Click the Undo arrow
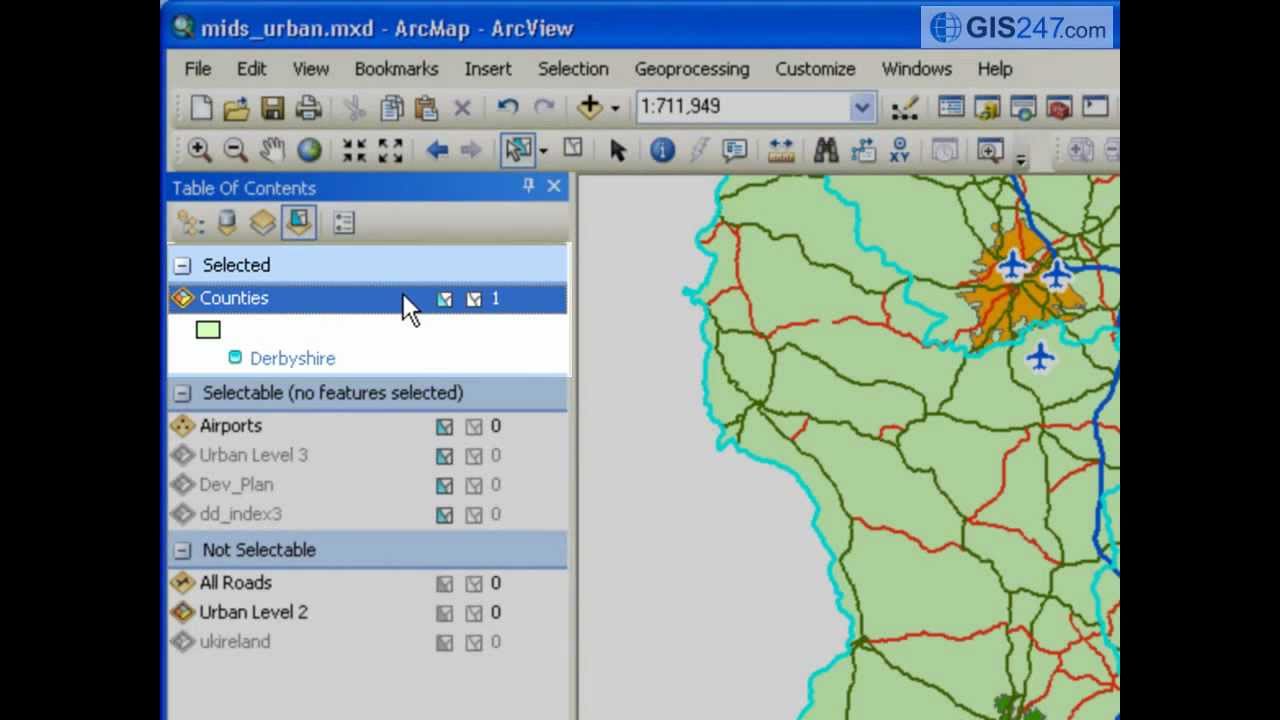 [507, 107]
